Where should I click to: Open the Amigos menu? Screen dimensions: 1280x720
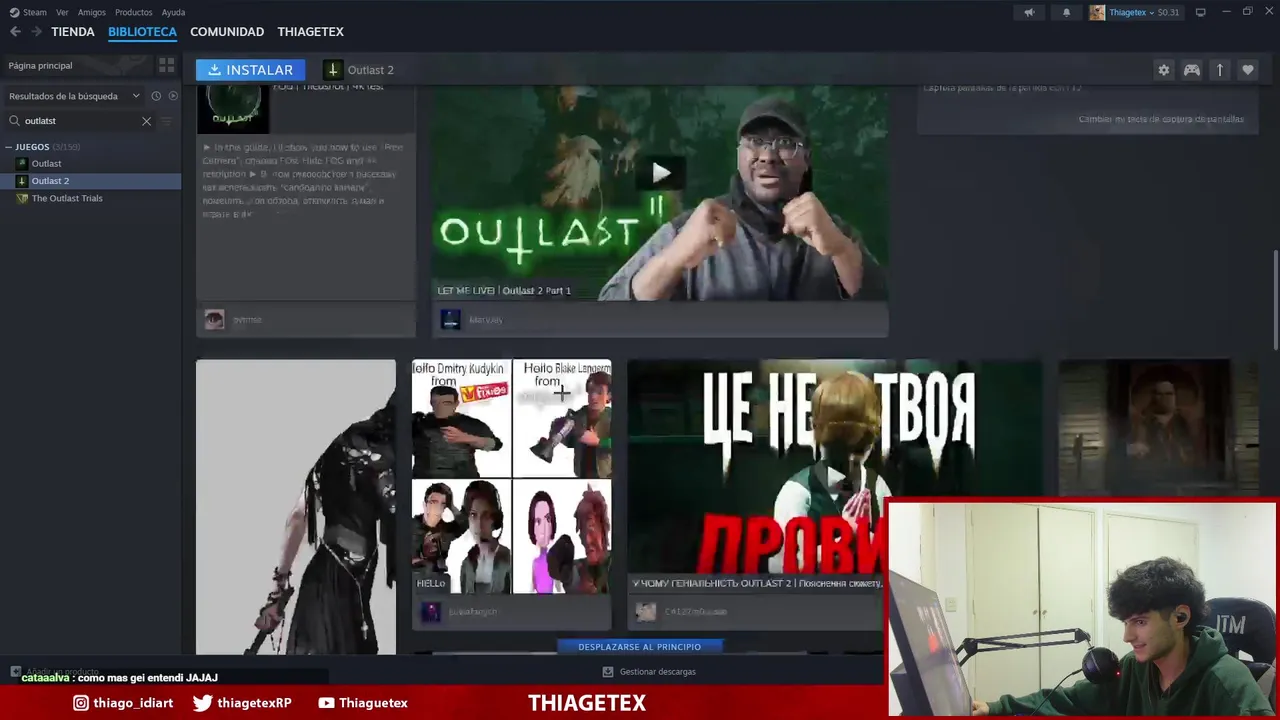92,12
